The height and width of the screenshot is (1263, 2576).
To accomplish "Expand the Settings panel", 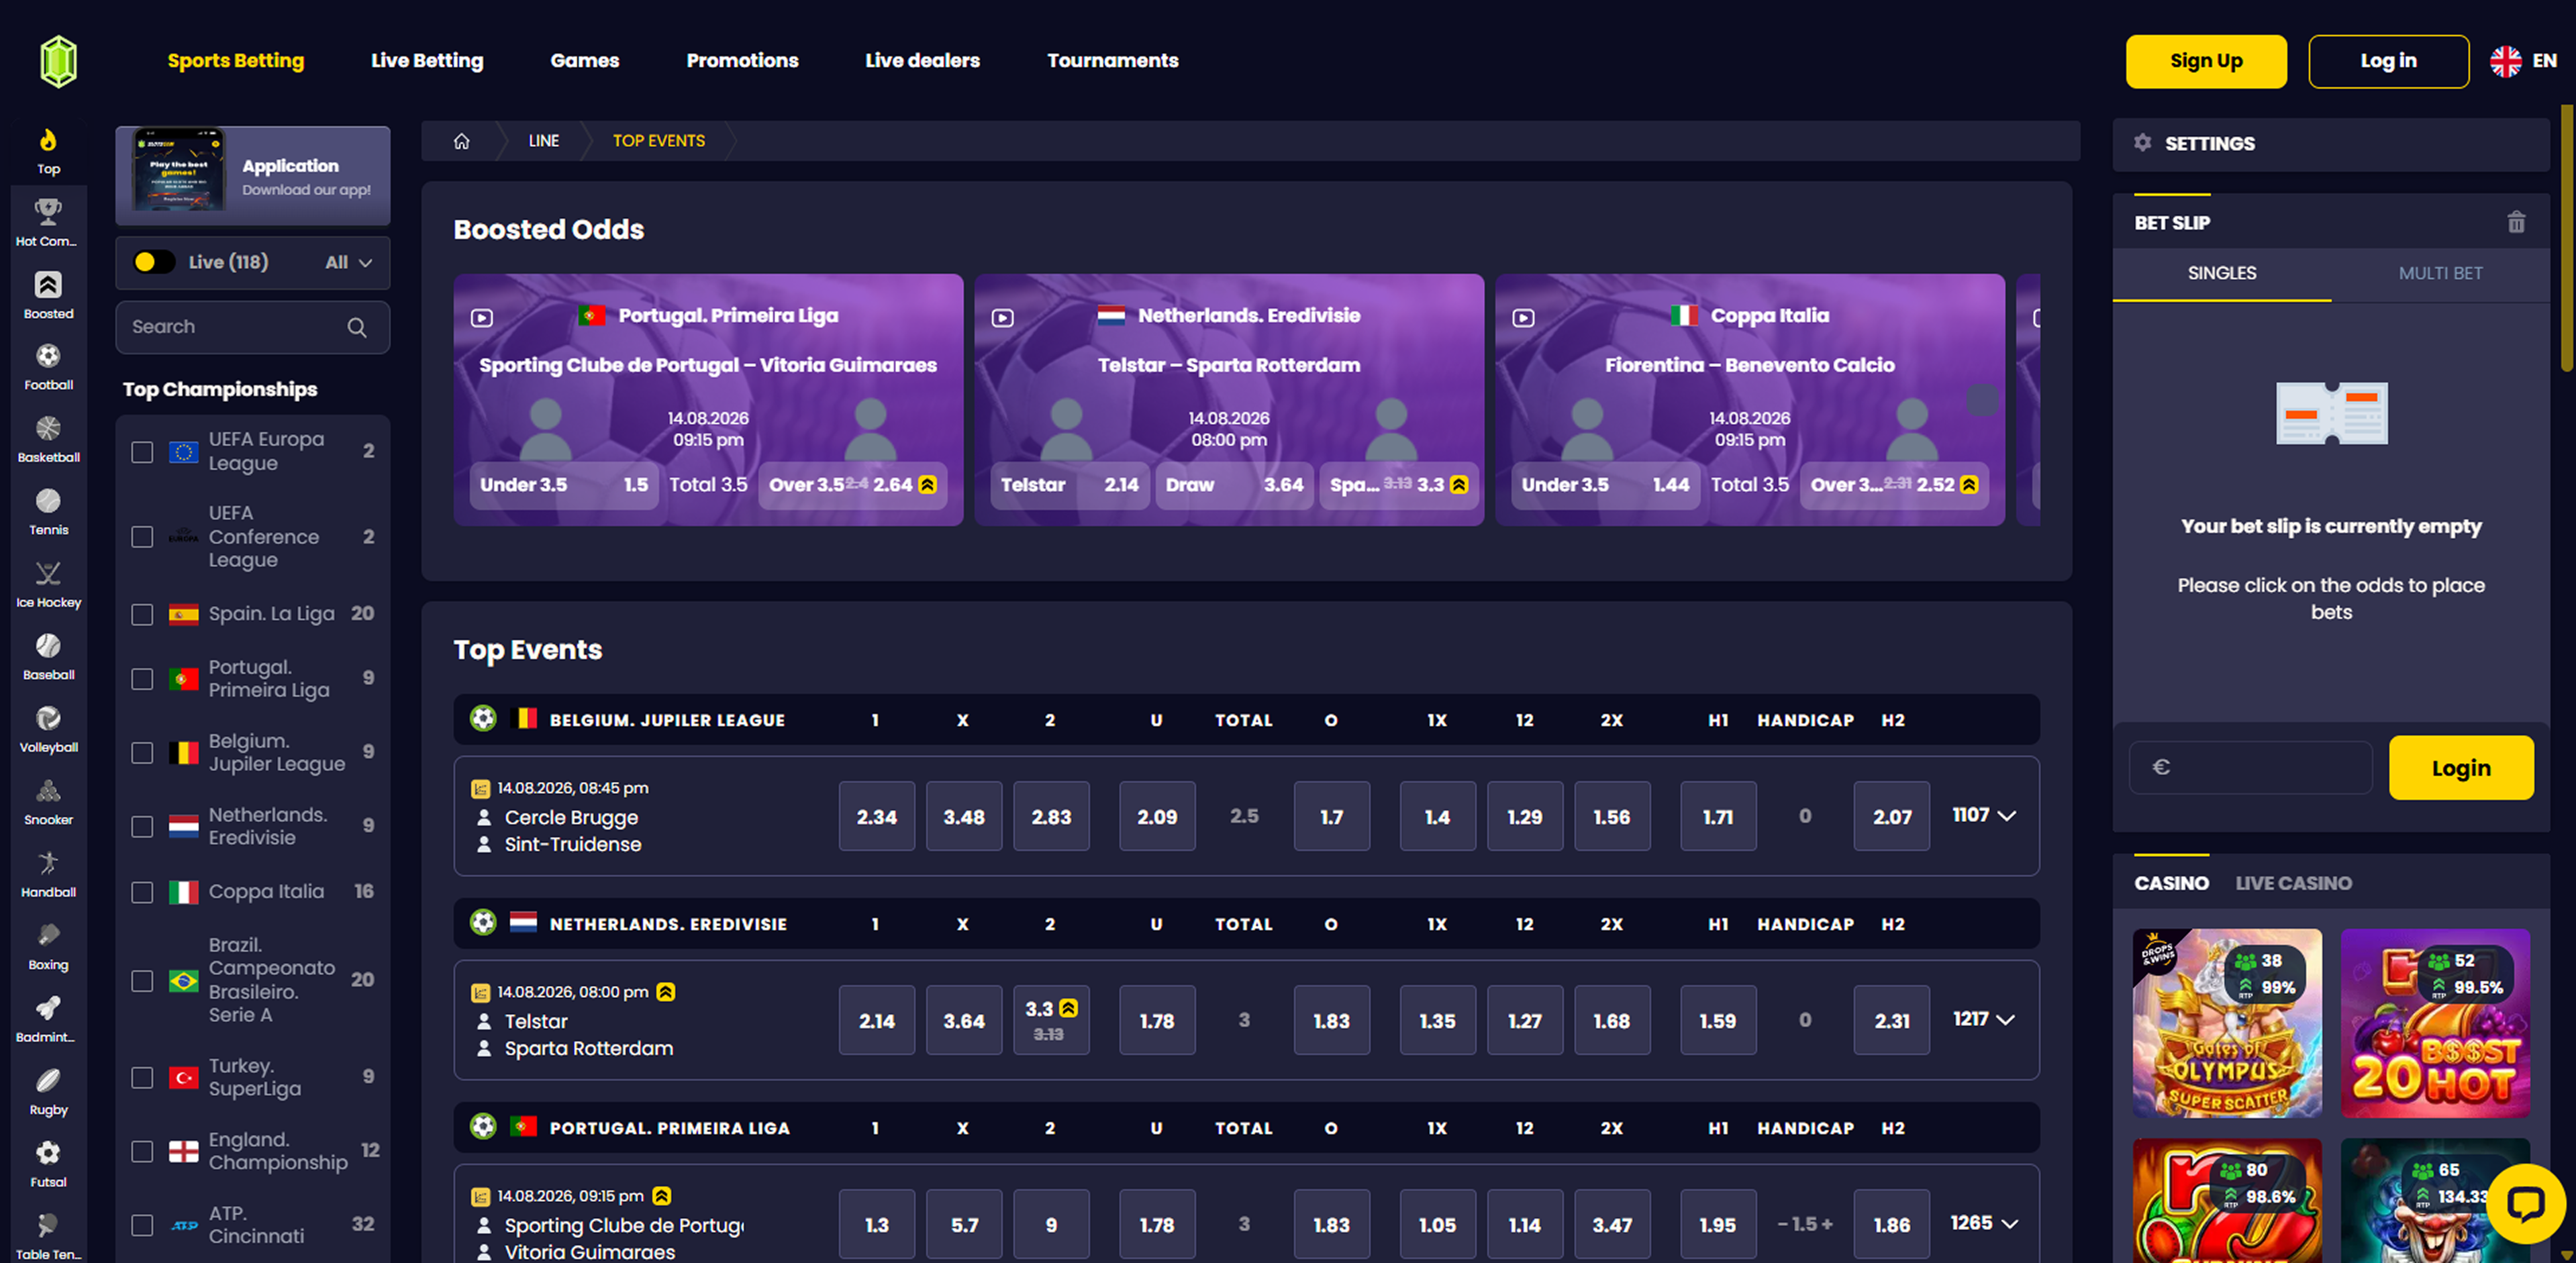I will coord(2330,143).
